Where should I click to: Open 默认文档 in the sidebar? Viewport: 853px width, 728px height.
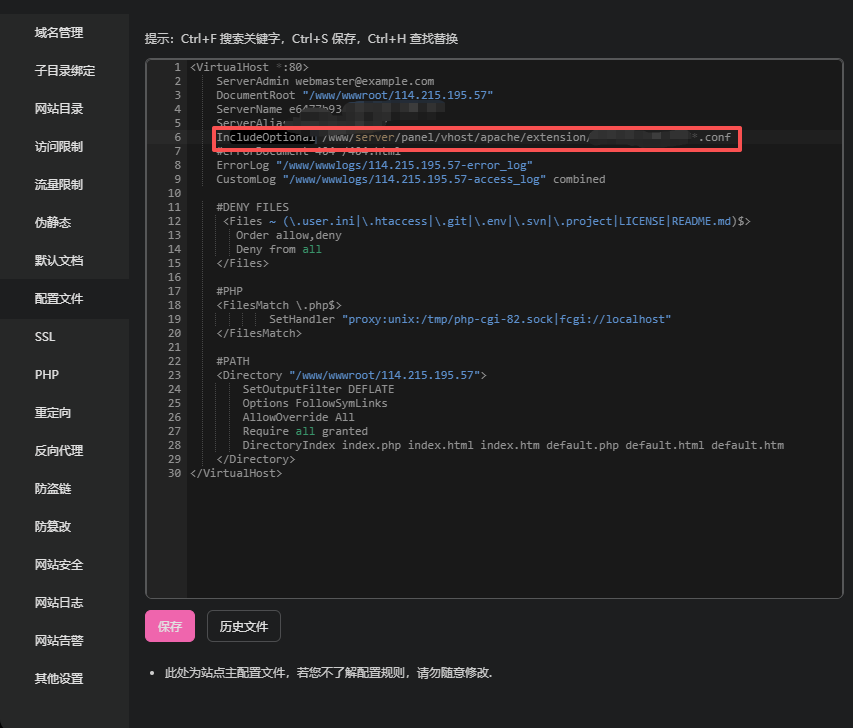click(x=59, y=261)
